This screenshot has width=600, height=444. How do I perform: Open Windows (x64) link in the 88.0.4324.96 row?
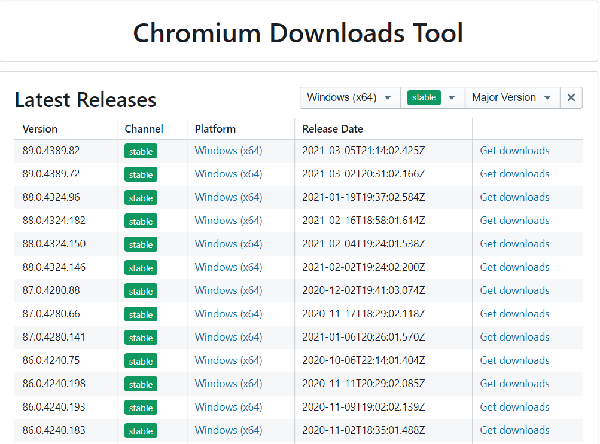(x=228, y=197)
